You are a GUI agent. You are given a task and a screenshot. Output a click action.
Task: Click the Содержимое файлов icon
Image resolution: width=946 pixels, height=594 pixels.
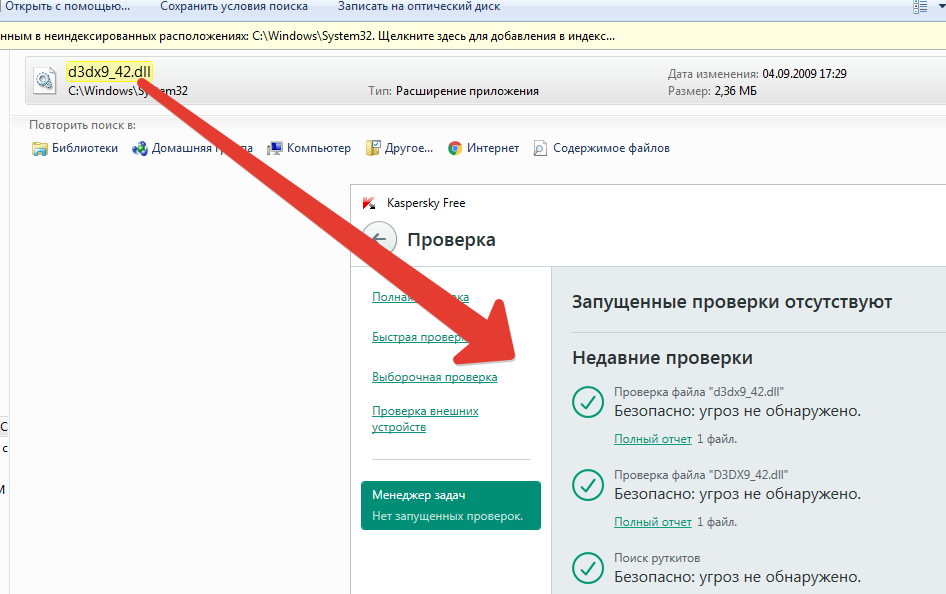click(x=540, y=147)
